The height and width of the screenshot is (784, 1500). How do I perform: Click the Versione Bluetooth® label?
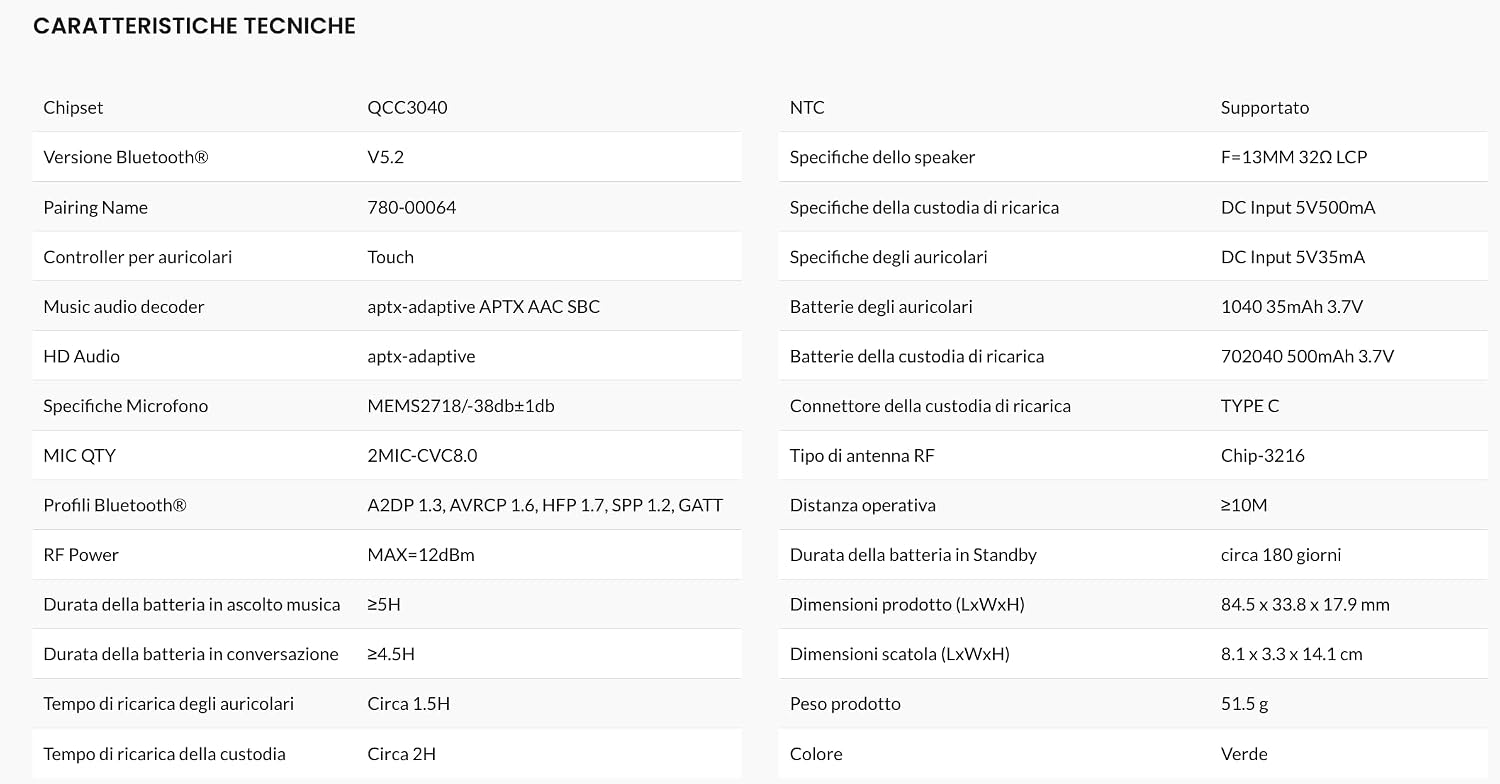[126, 157]
